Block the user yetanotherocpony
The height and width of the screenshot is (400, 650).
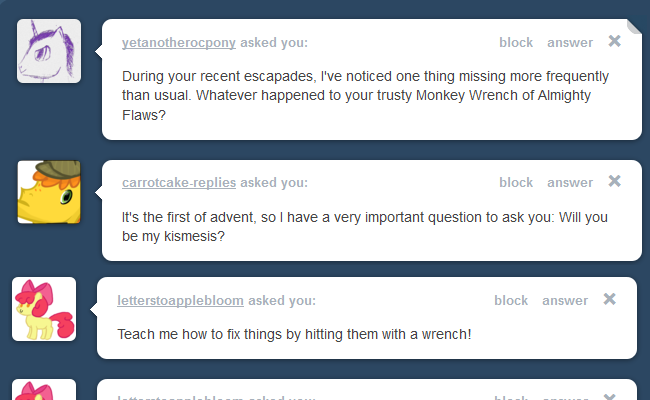(516, 43)
